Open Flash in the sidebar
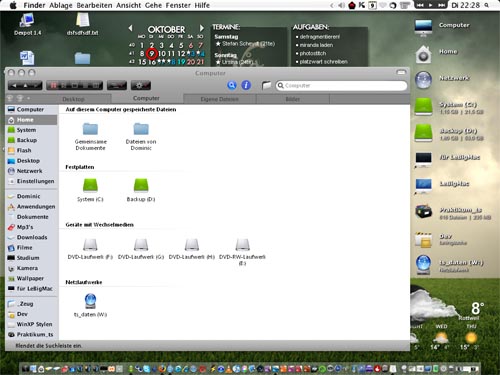Viewport: 500px width, 375px height. [31, 150]
